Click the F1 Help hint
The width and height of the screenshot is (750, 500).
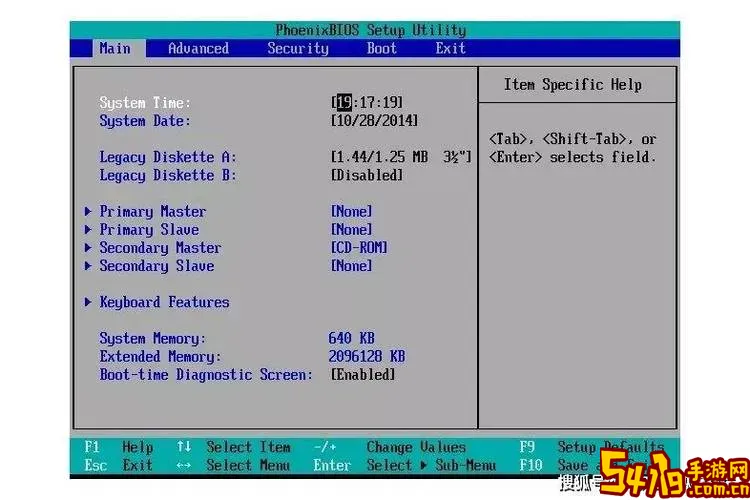(x=119, y=447)
